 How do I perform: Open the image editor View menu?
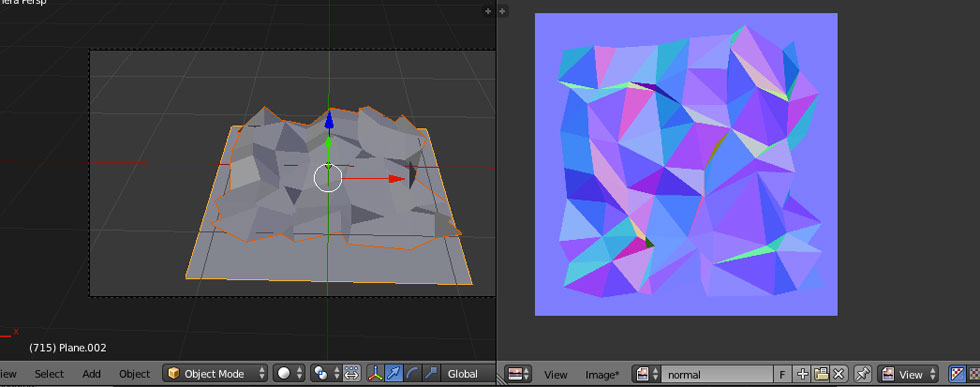pos(555,374)
